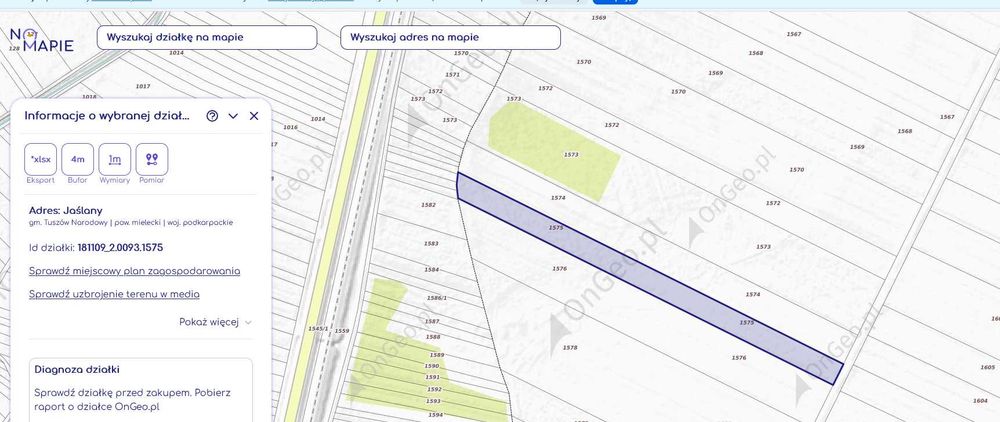The width and height of the screenshot is (1000, 422).
Task: Collapse the parcel info panel chevron
Action: pos(233,116)
